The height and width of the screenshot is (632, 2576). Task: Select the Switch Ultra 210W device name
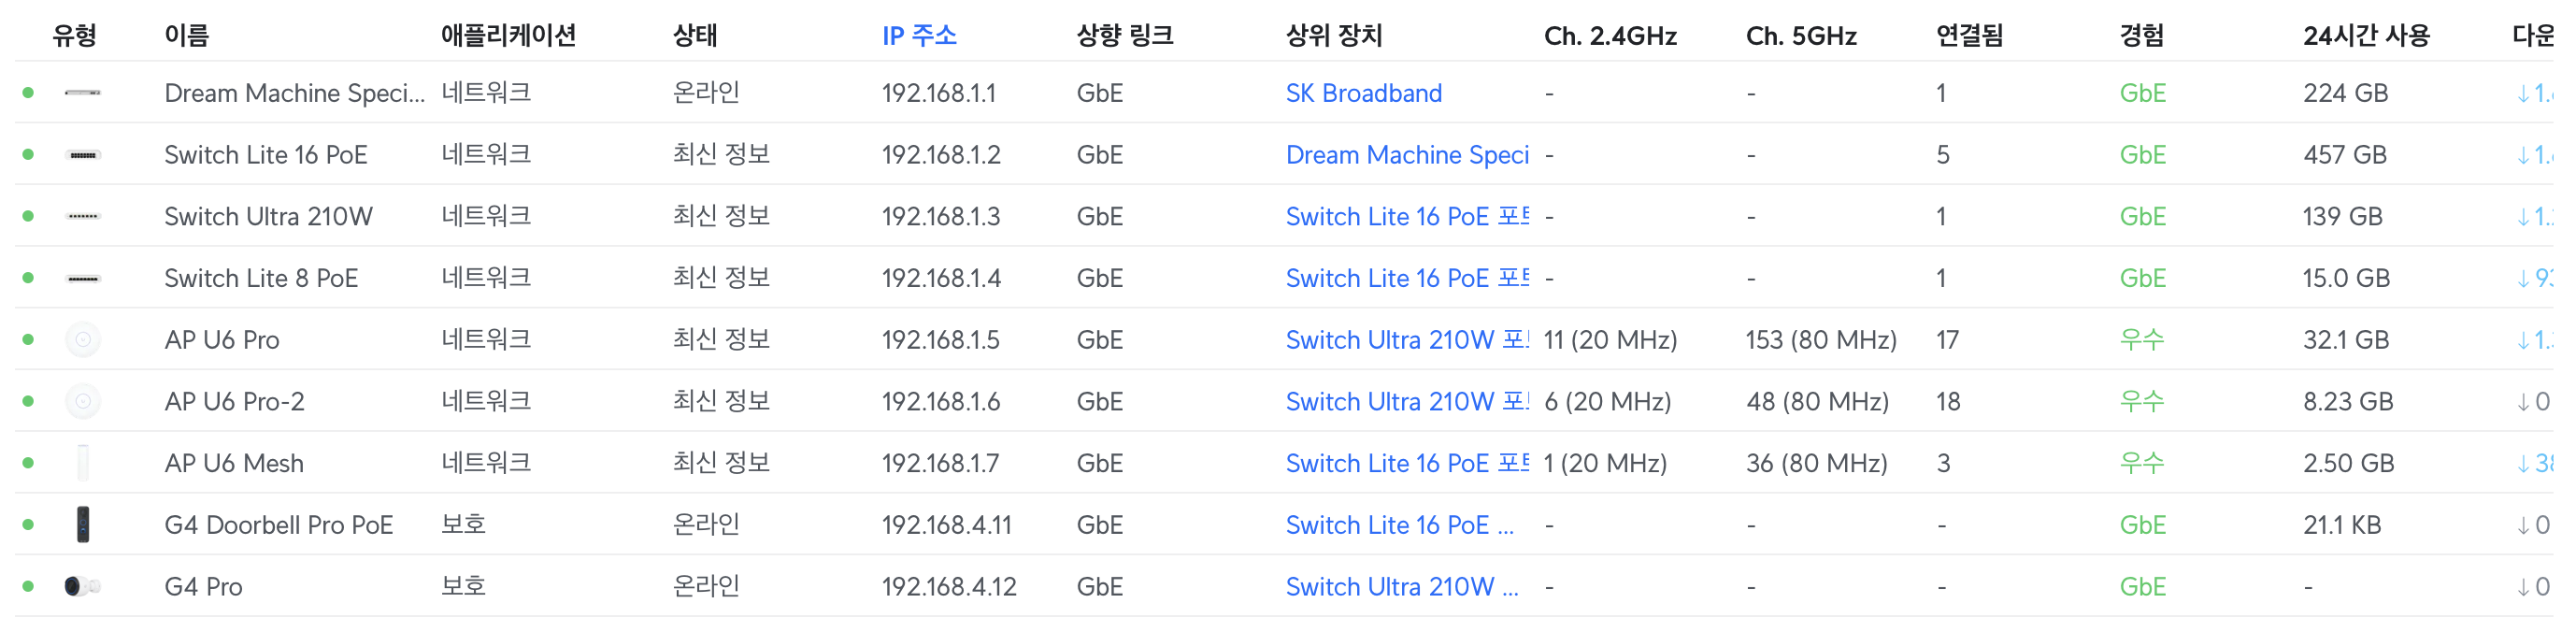pos(269,217)
